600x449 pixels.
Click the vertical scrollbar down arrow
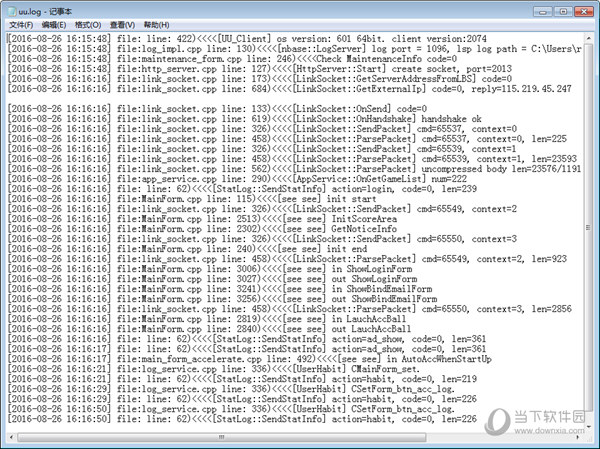pyautogui.click(x=590, y=424)
